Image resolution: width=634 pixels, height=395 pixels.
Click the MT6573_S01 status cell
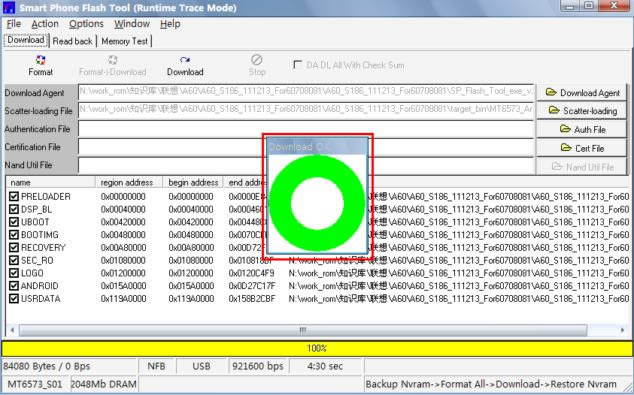coord(35,384)
